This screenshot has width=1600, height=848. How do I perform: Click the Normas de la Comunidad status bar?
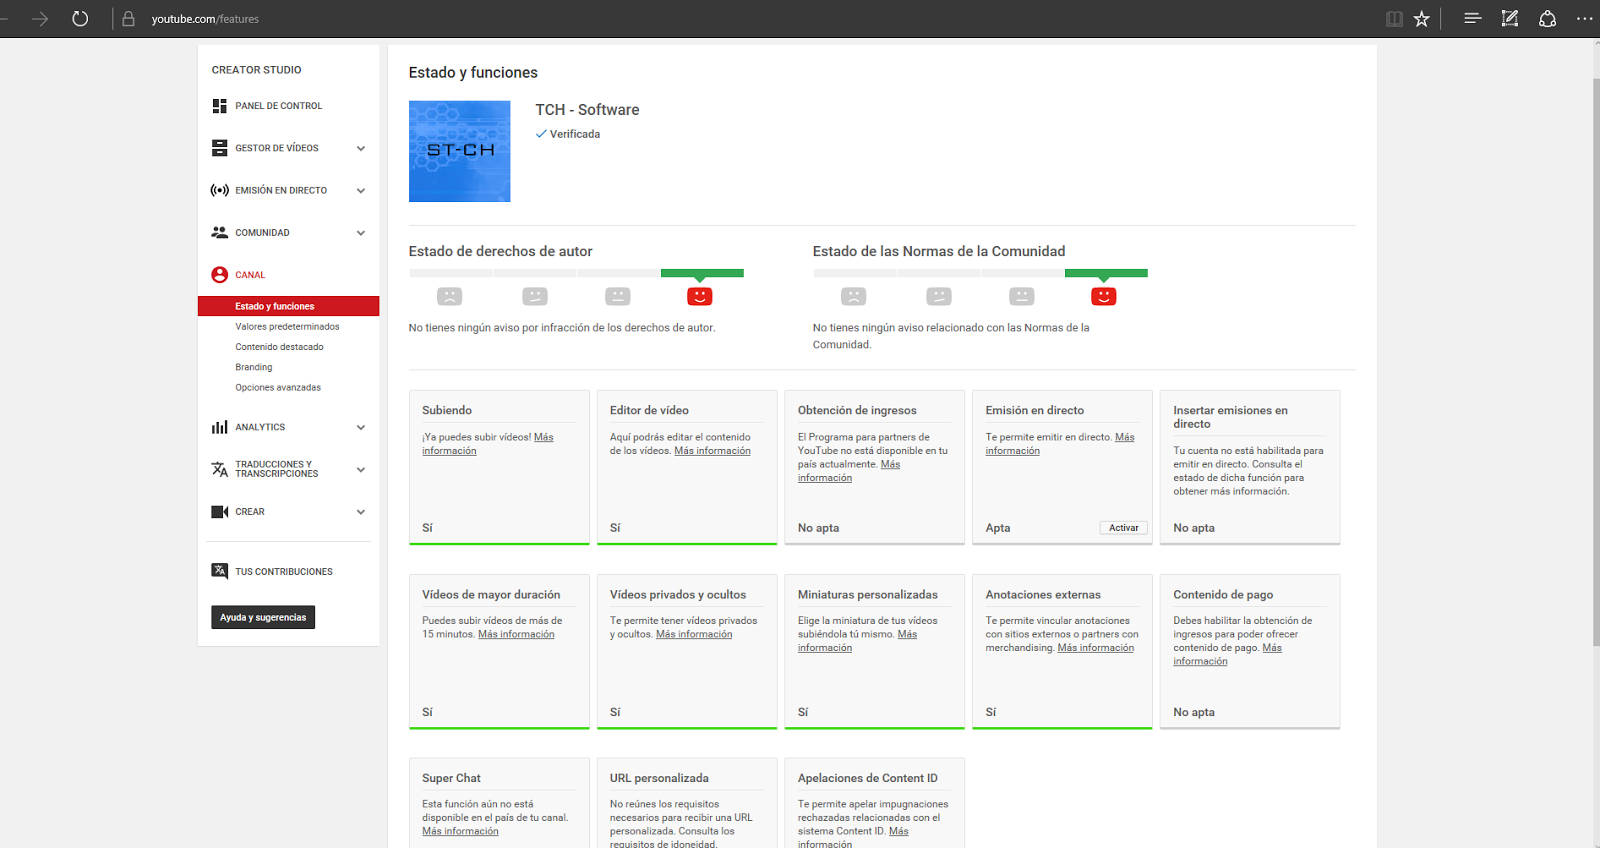click(980, 273)
